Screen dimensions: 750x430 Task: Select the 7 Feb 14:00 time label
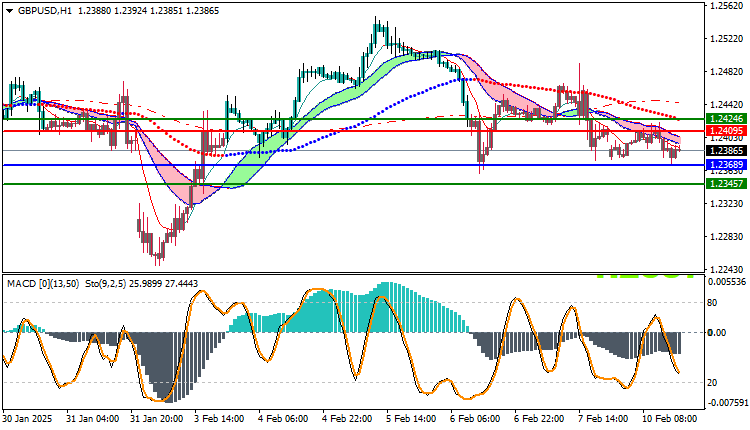pyautogui.click(x=605, y=419)
